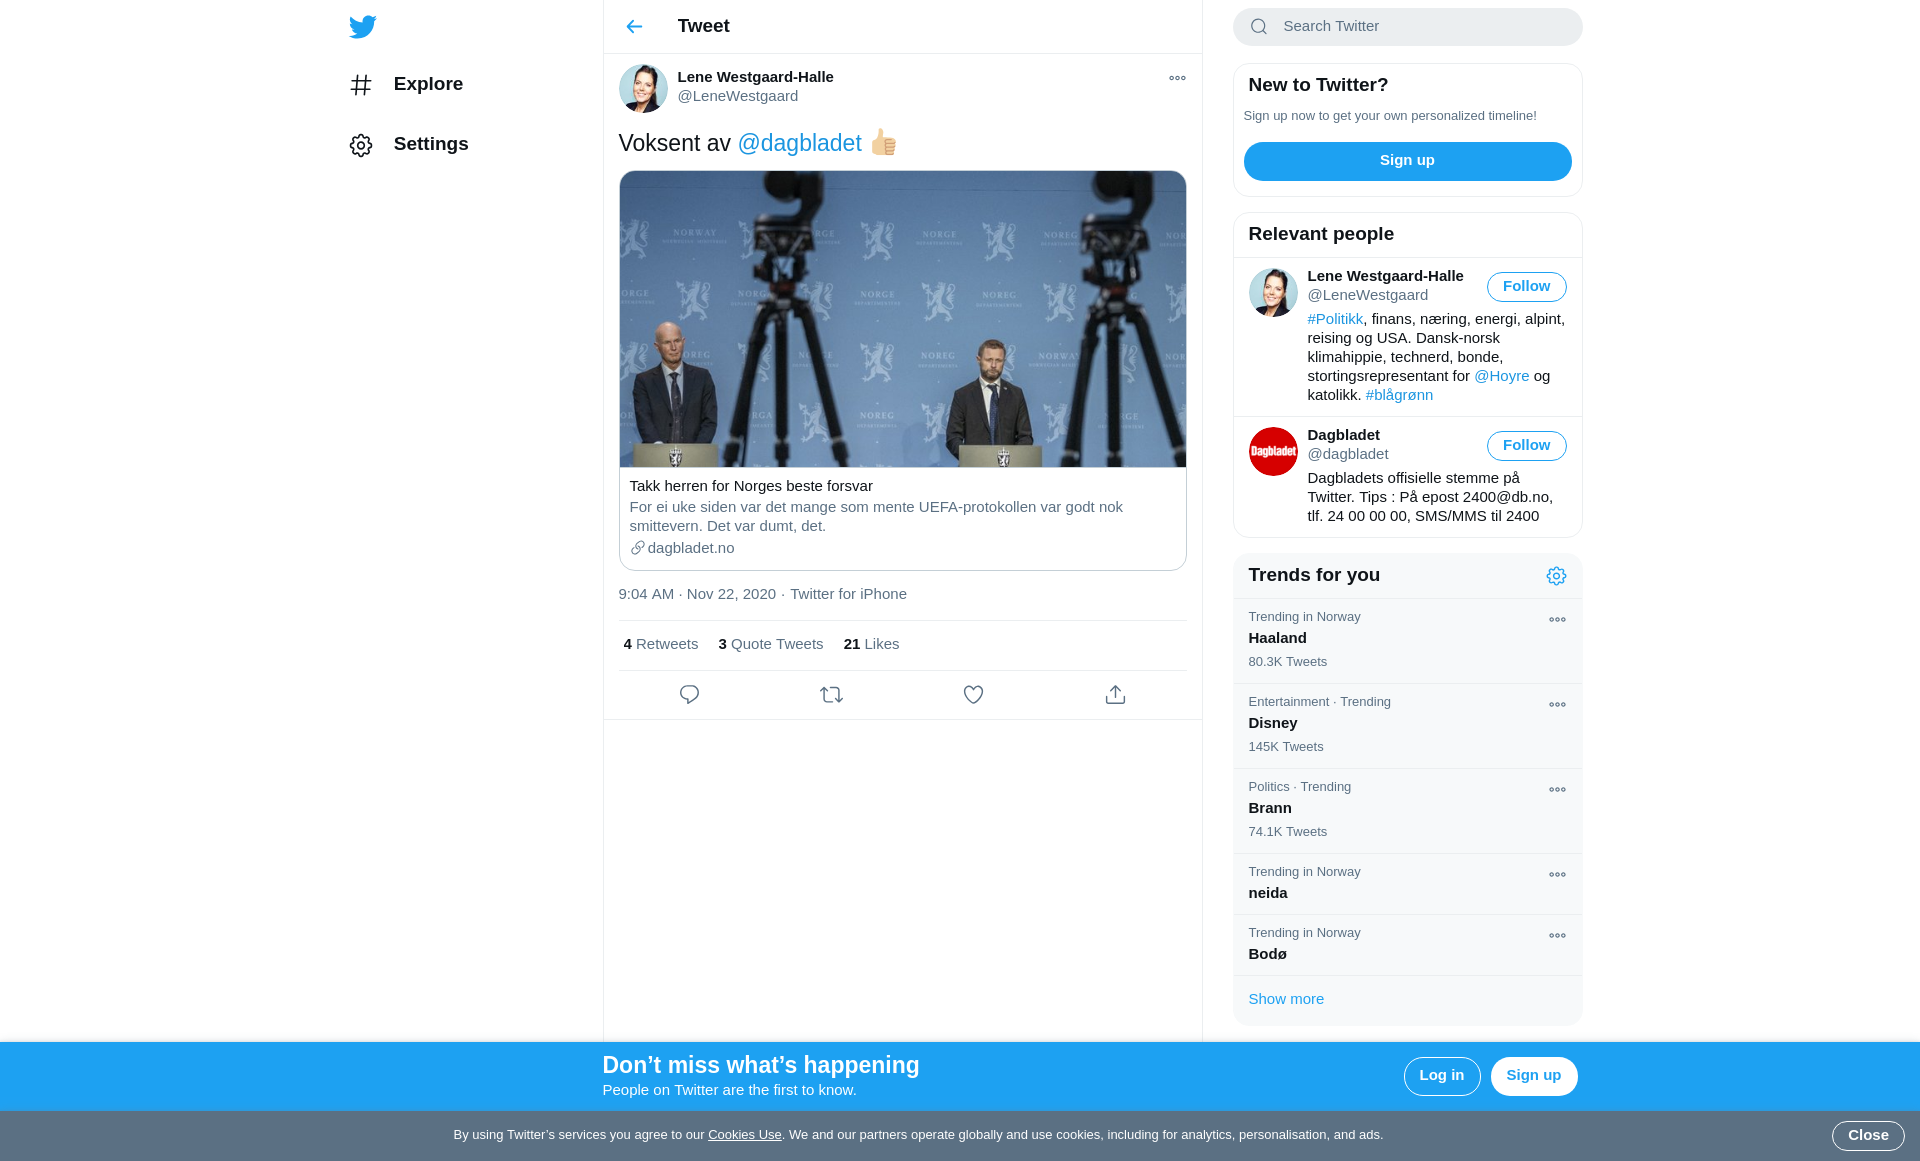Like the tweet with heart icon
The width and height of the screenshot is (1920, 1161).
[x=973, y=694]
